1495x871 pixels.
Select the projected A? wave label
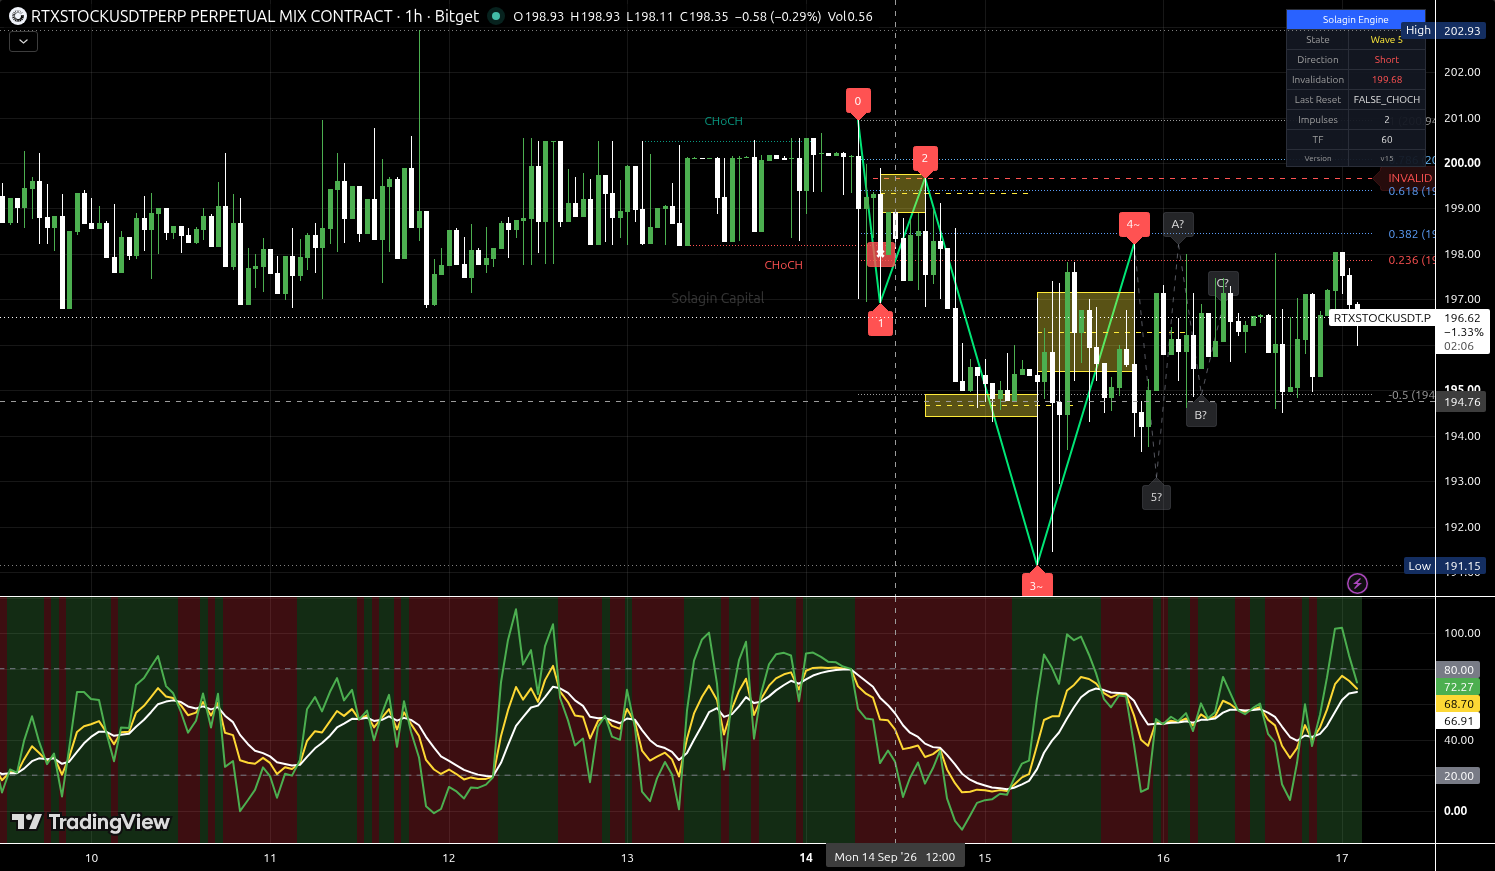pos(1177,225)
